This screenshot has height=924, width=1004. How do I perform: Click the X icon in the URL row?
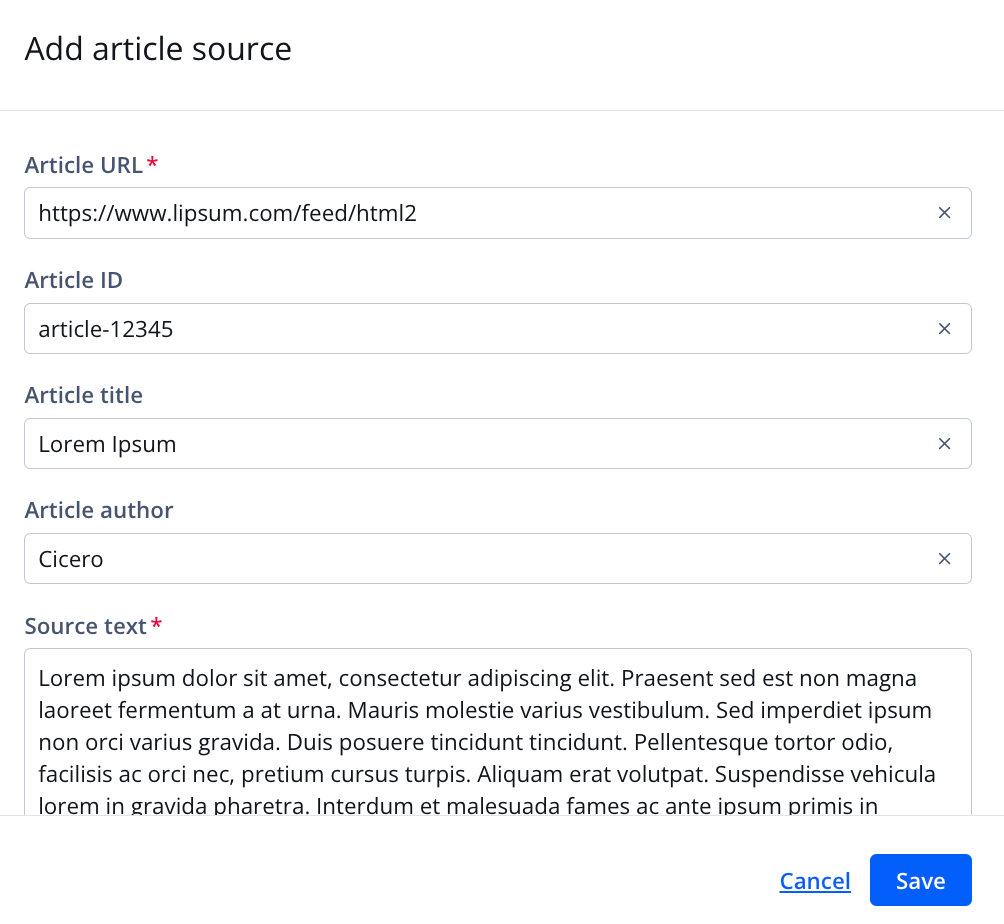[944, 212]
